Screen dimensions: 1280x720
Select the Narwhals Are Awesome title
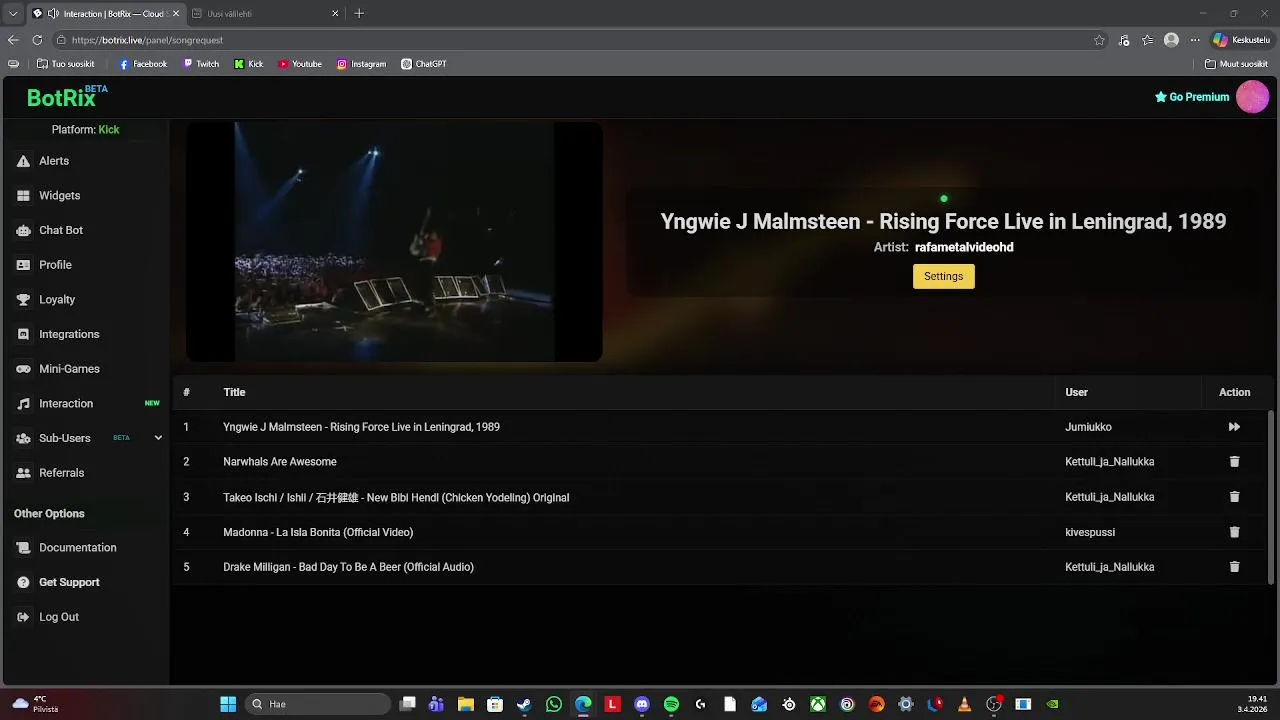[x=280, y=462]
